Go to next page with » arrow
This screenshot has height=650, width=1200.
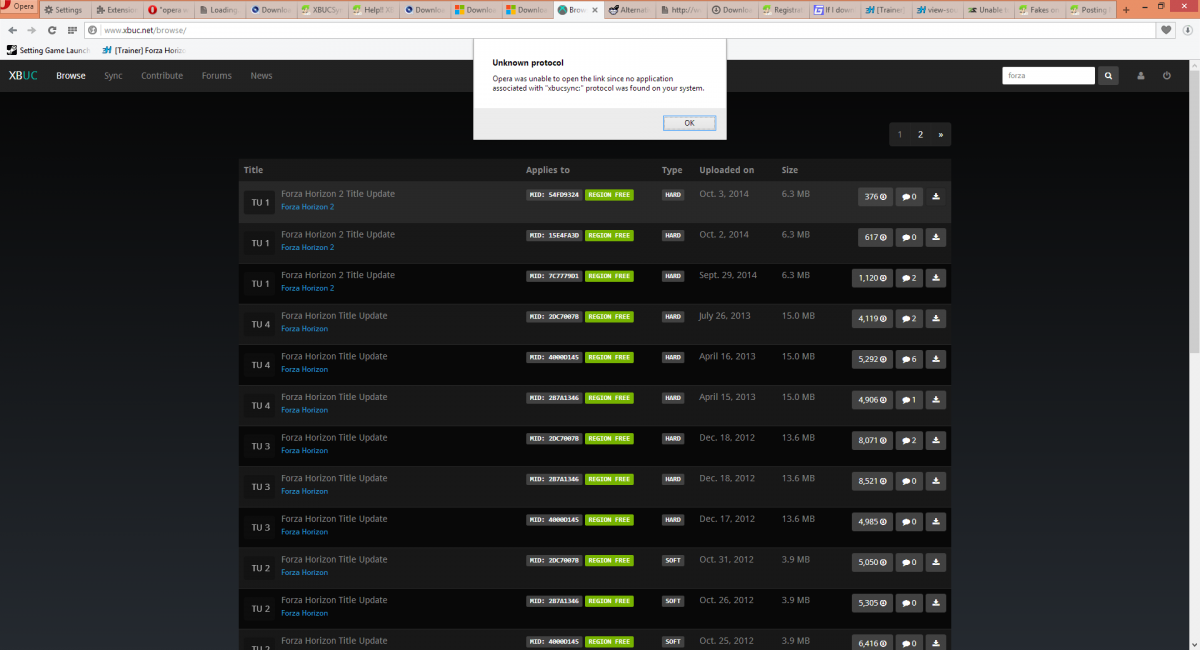(940, 134)
